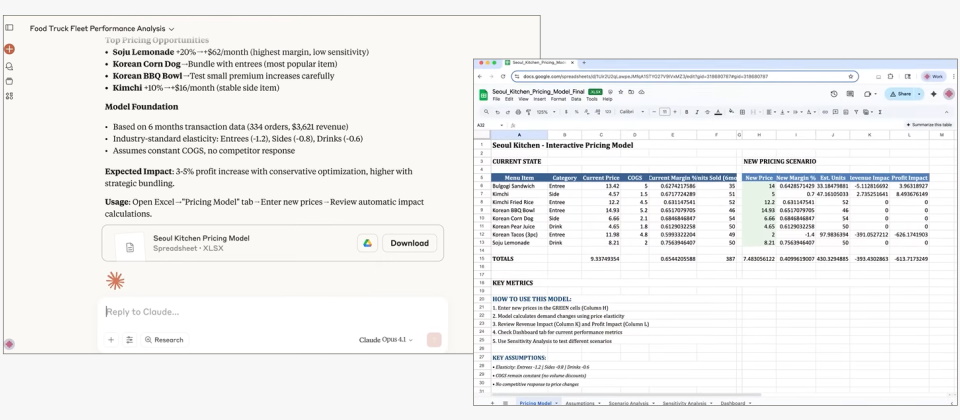Click the Save to Google Drive icon
960x420 pixels.
pos(367,243)
